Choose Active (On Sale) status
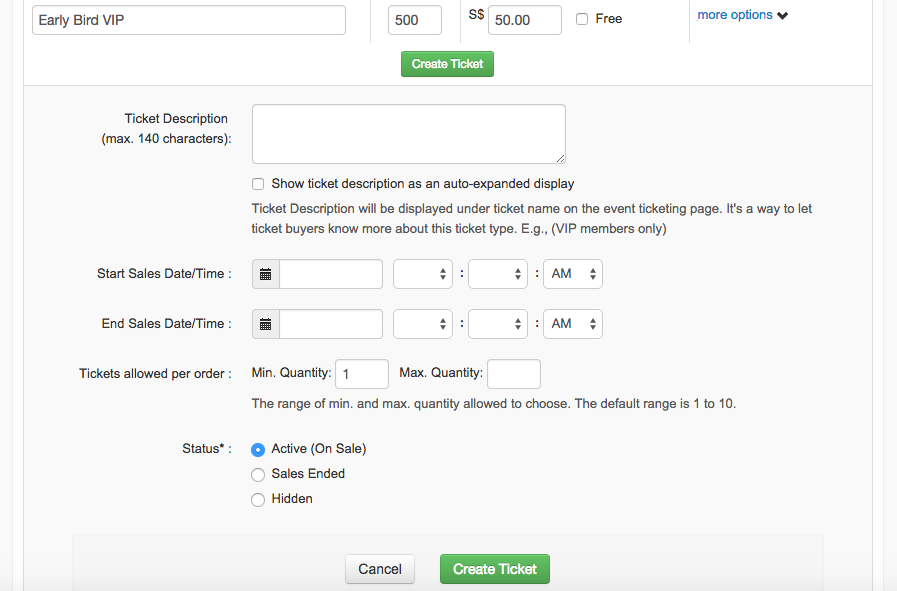 click(258, 450)
